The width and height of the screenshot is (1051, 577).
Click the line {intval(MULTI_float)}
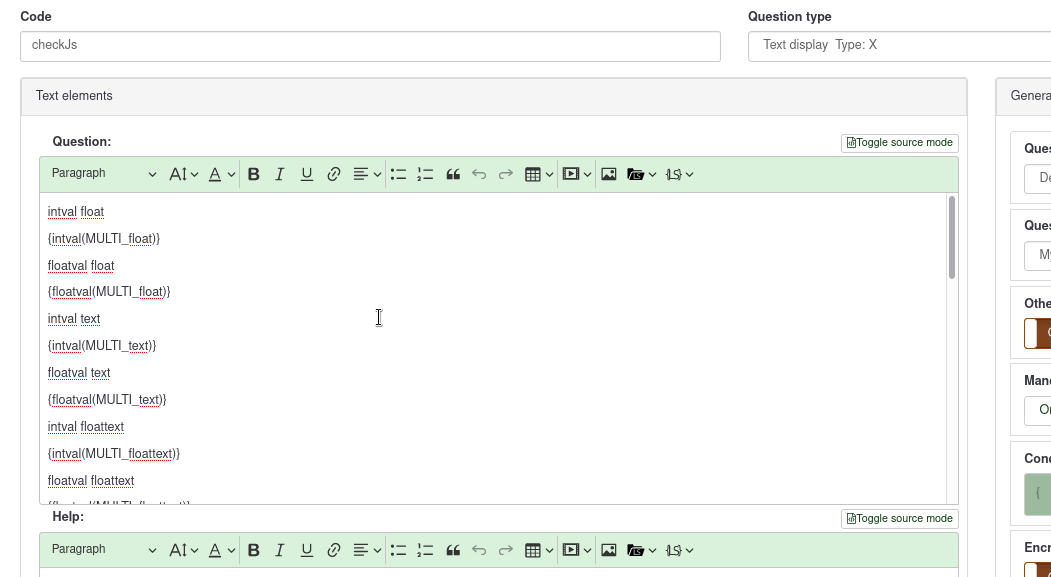coord(104,239)
